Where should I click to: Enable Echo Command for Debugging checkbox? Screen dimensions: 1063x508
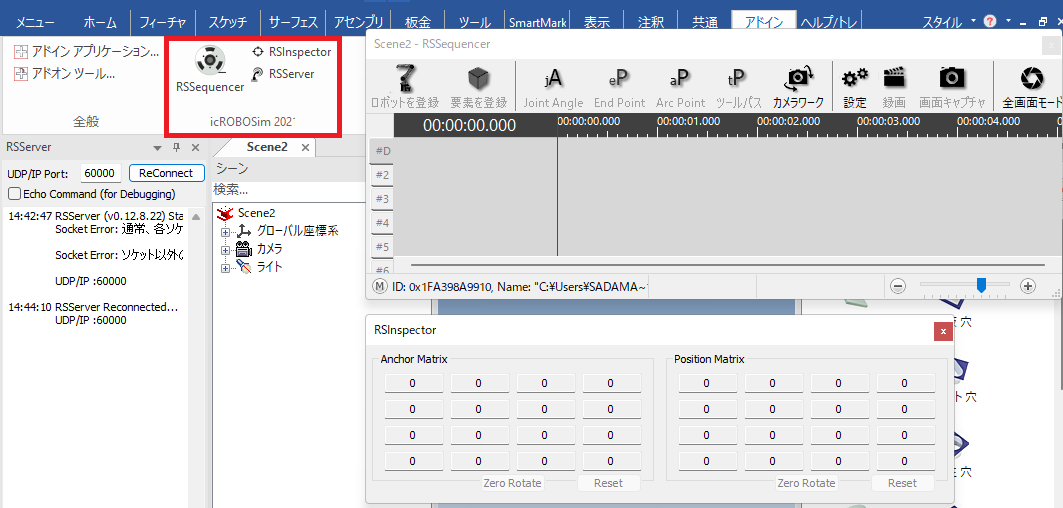coord(14,194)
